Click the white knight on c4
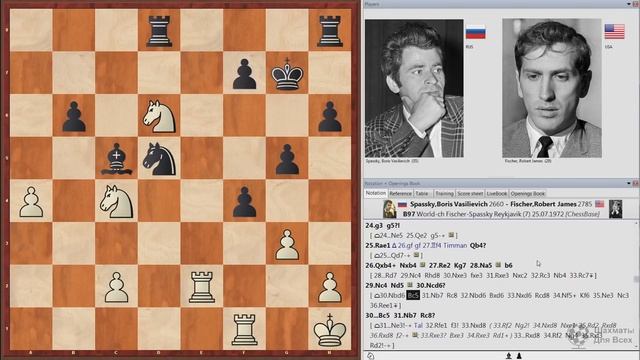 (117, 202)
